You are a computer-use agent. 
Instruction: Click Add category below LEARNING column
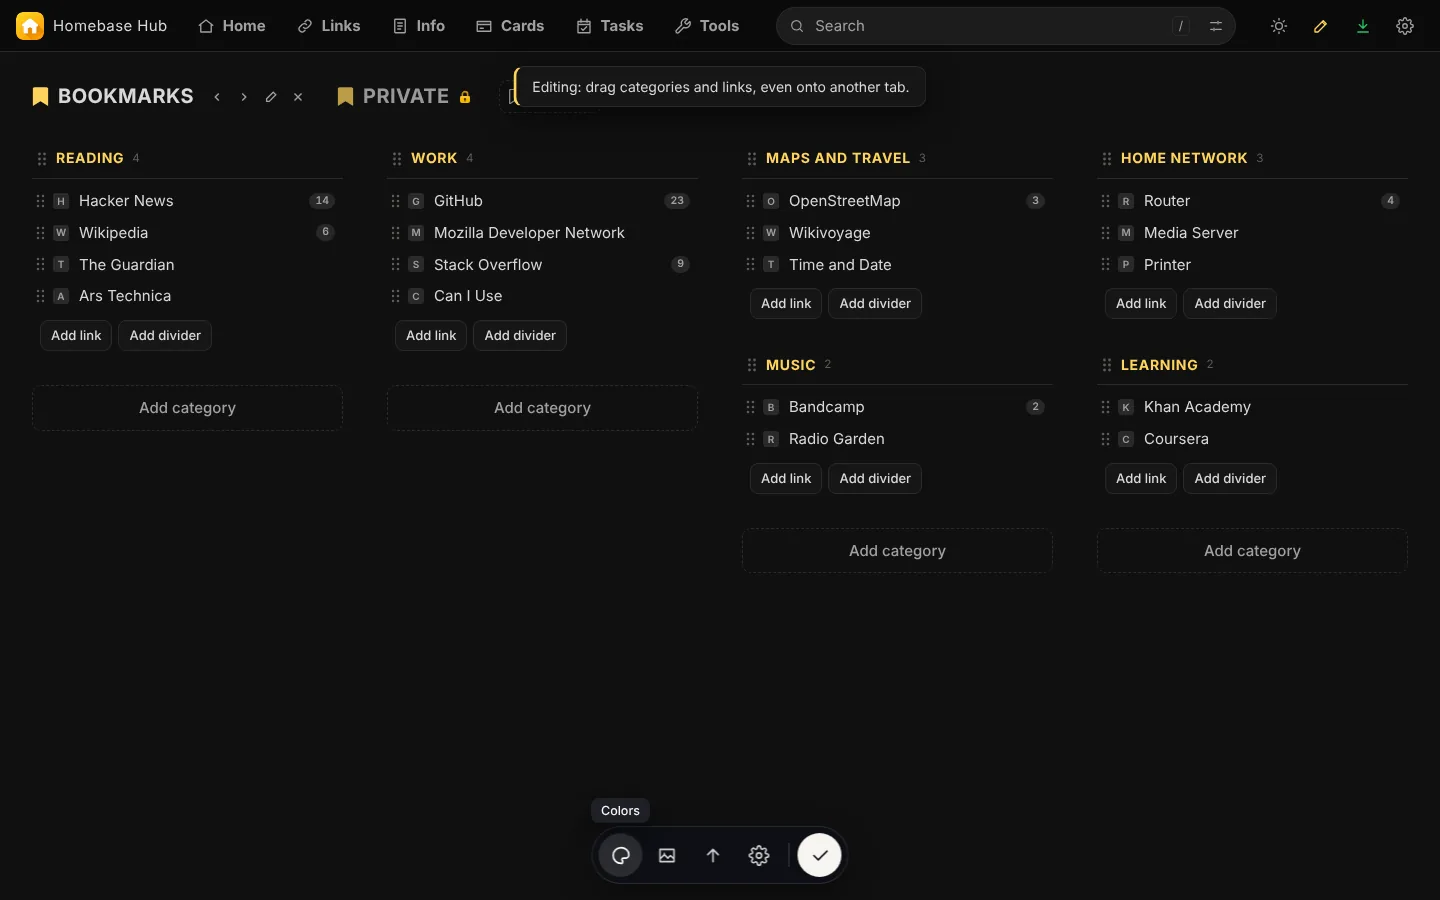pos(1252,551)
